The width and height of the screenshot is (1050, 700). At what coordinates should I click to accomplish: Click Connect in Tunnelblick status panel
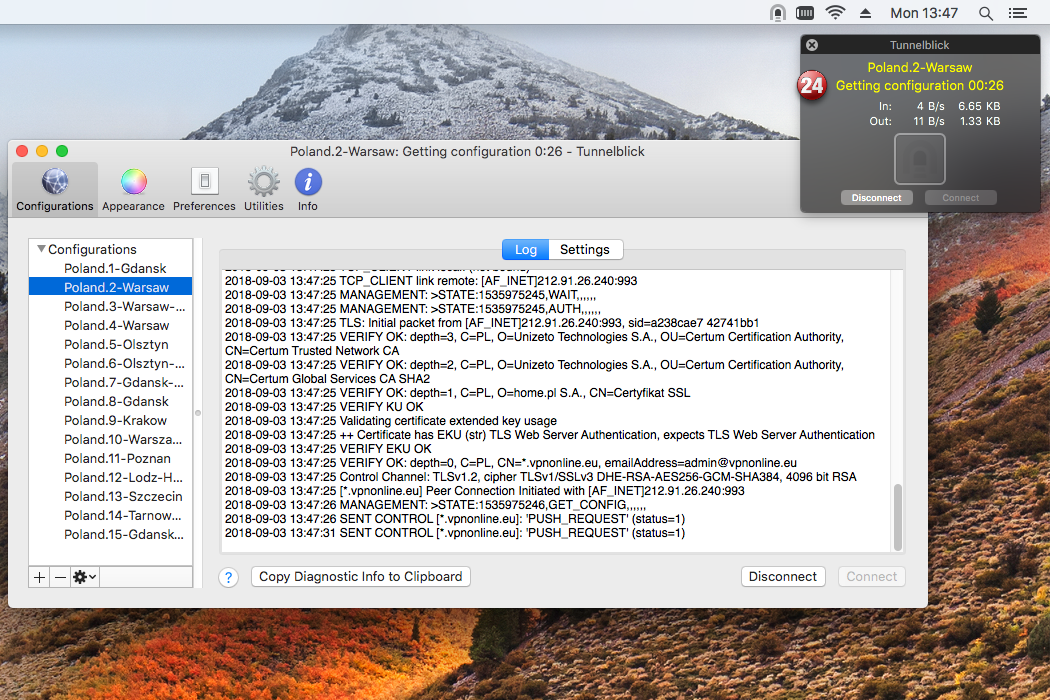(x=960, y=198)
